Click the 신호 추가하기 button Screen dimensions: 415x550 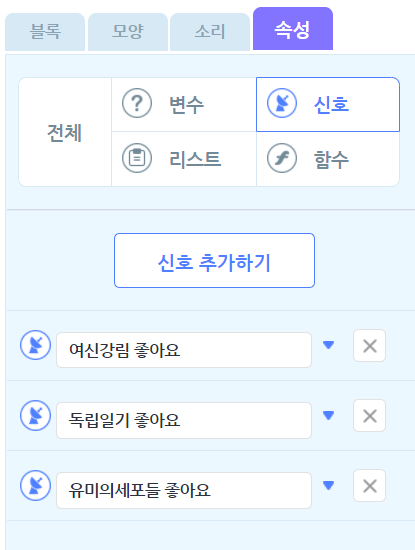click(x=214, y=261)
